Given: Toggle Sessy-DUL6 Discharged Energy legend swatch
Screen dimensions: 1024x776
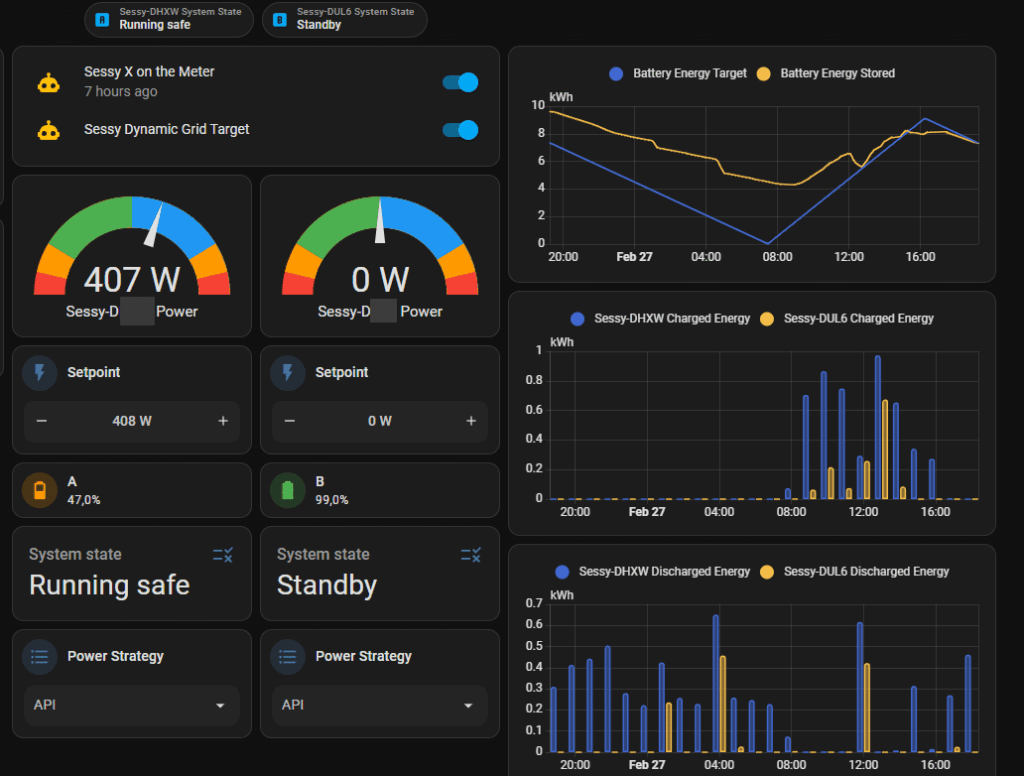Looking at the screenshot, I should coord(767,572).
